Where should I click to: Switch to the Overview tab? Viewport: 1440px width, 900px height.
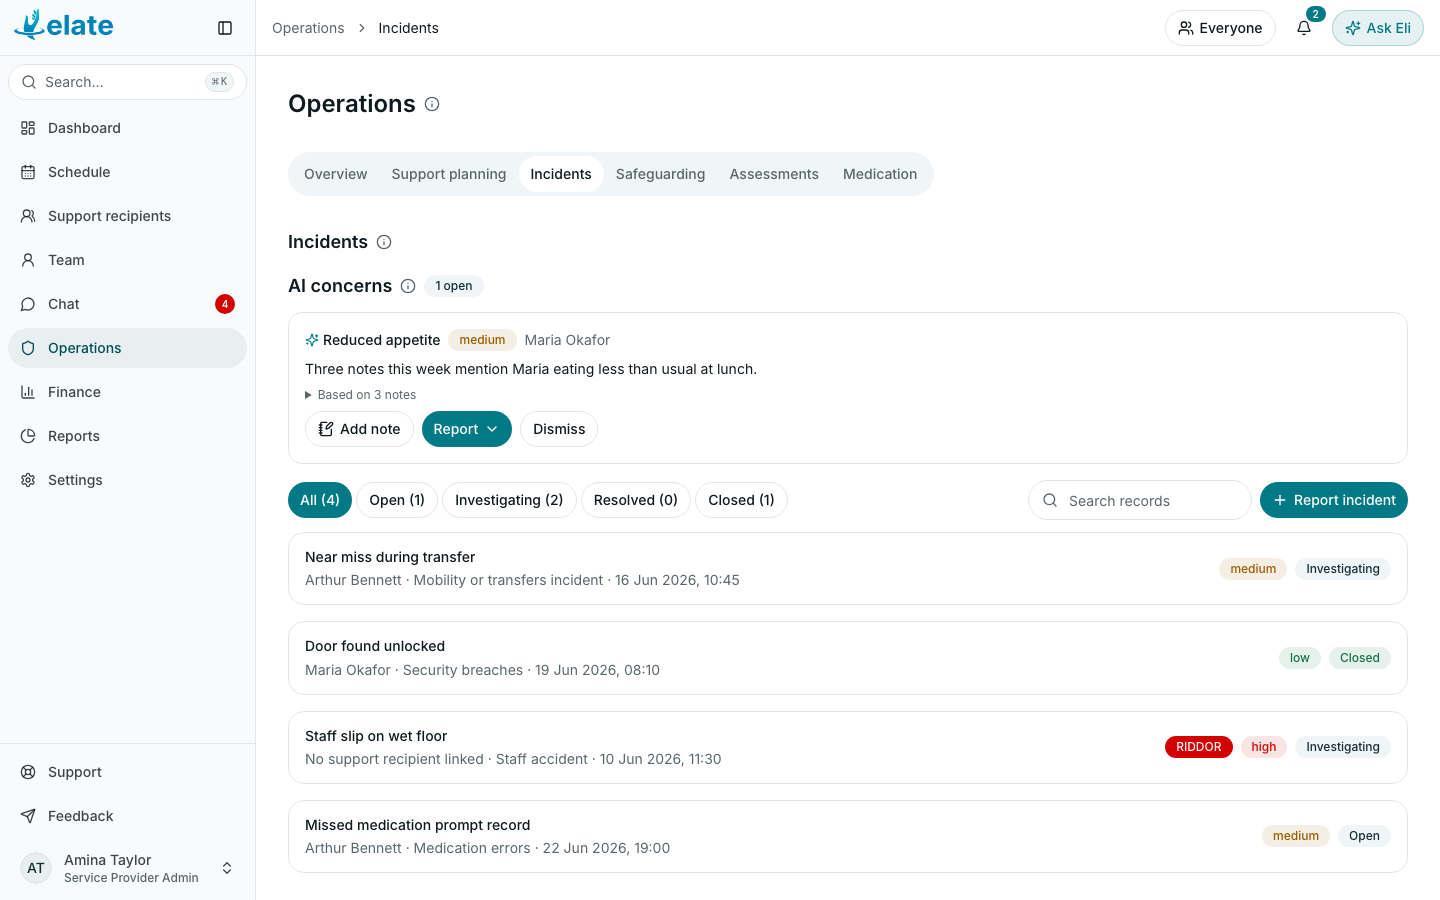pos(336,174)
